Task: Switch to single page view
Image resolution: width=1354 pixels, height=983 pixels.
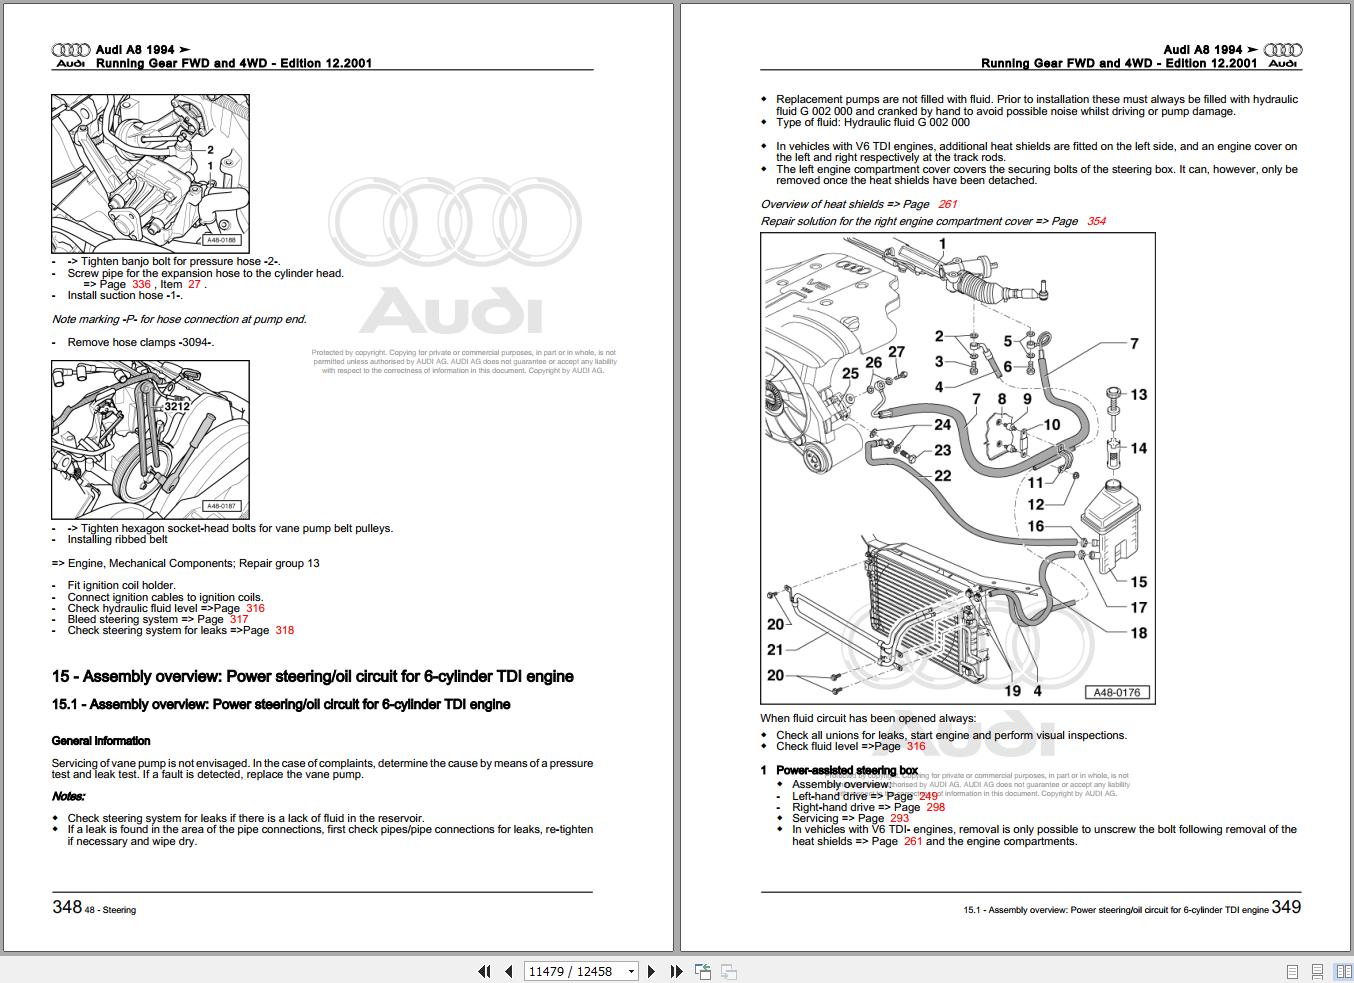Action: pos(1292,971)
